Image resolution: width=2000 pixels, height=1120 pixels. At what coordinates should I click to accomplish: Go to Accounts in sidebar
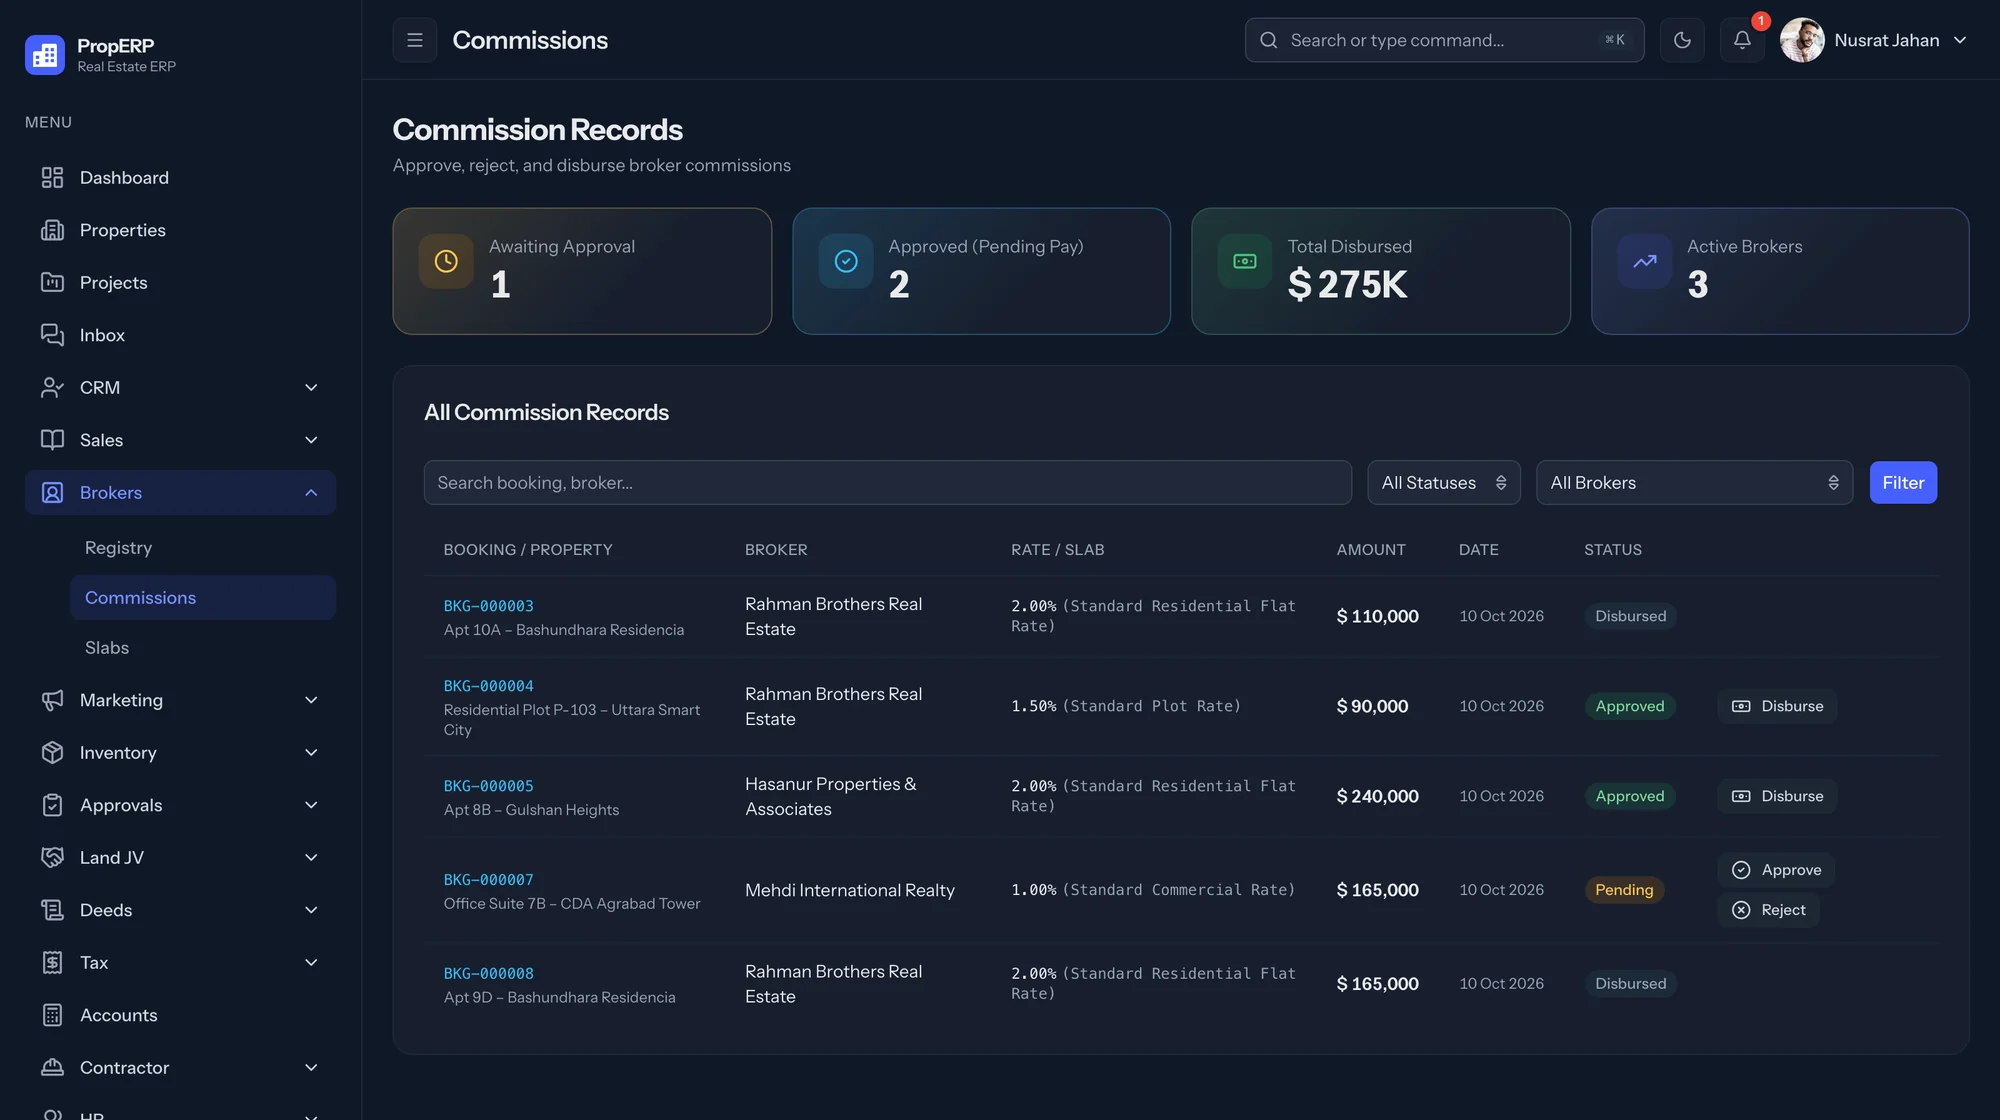pos(180,1015)
